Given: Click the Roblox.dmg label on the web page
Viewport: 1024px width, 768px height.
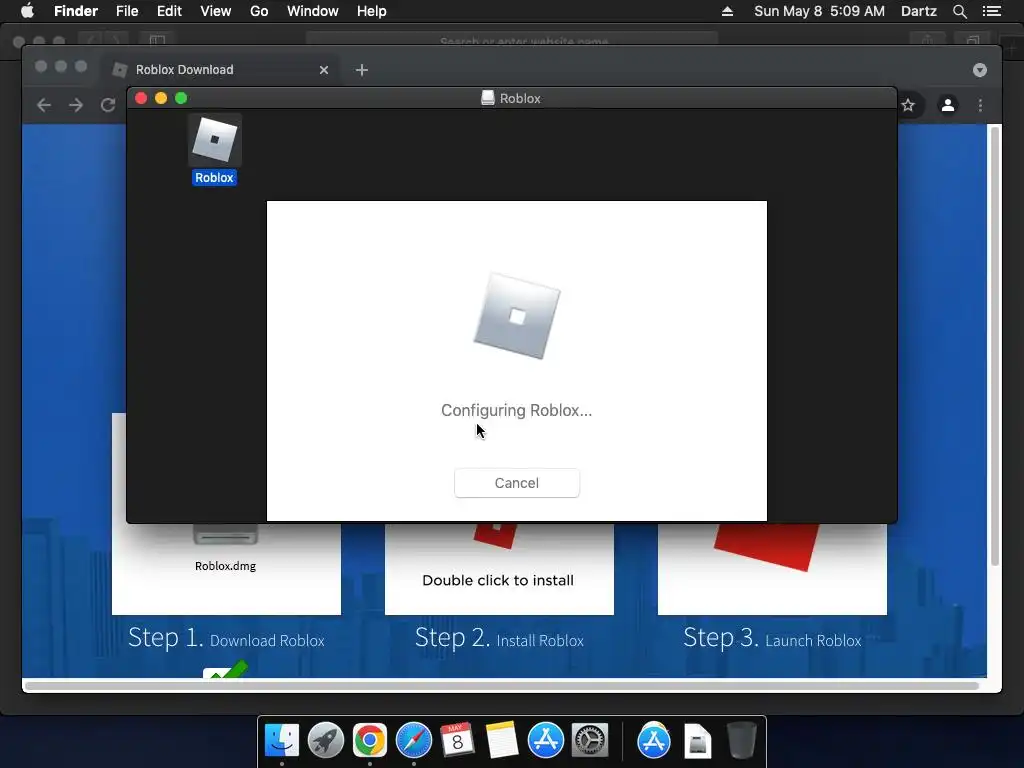Looking at the screenshot, I should point(225,566).
